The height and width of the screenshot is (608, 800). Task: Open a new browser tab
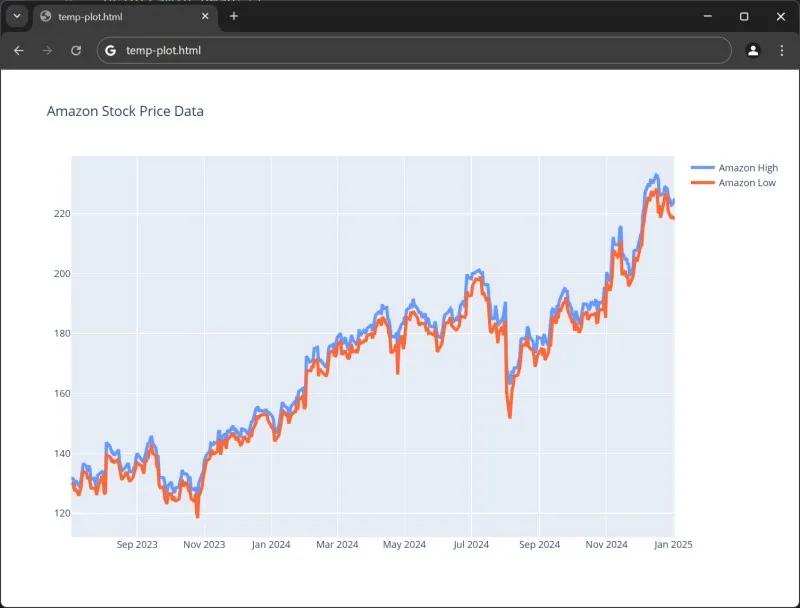pyautogui.click(x=234, y=16)
